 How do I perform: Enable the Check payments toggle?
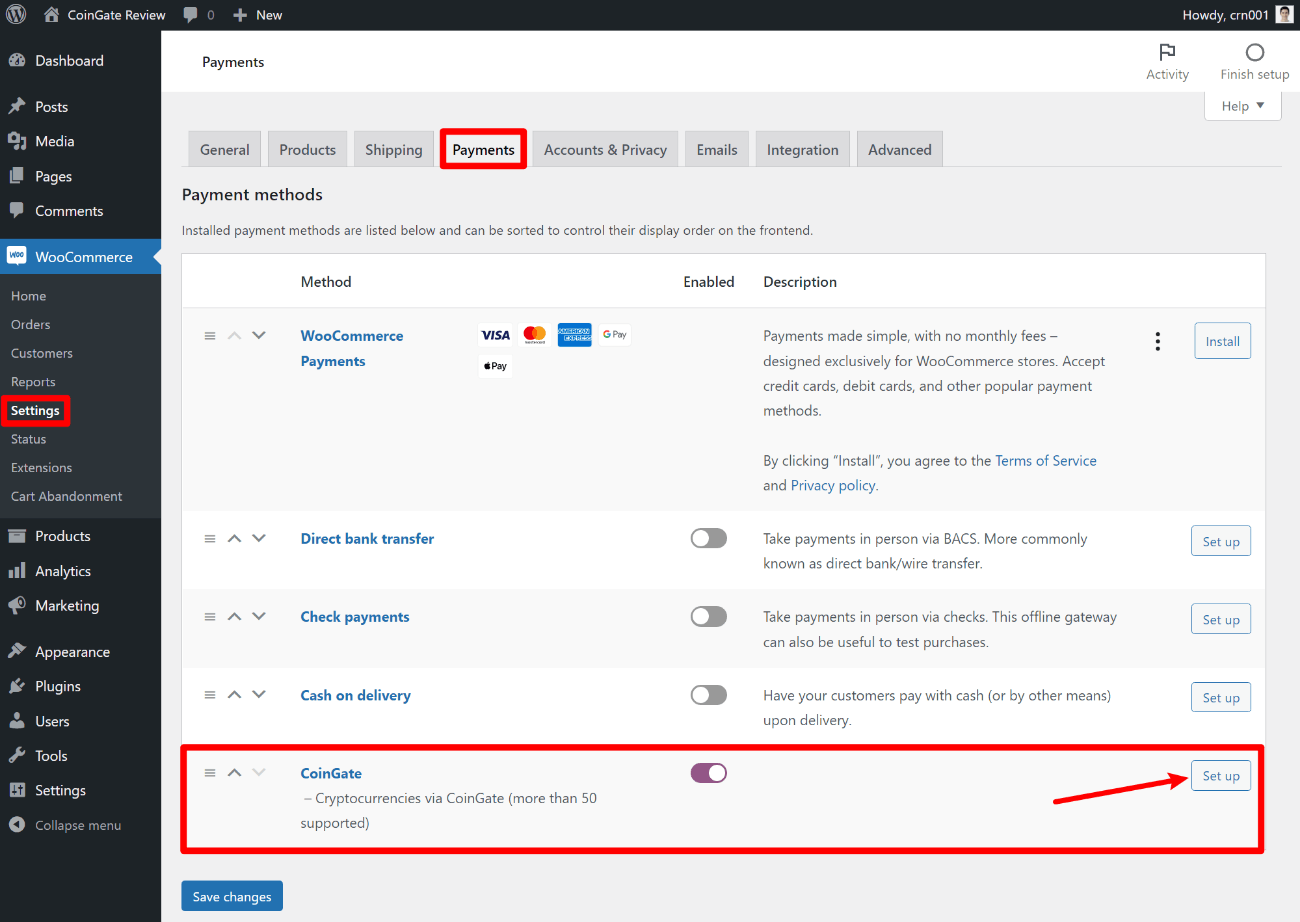708,616
